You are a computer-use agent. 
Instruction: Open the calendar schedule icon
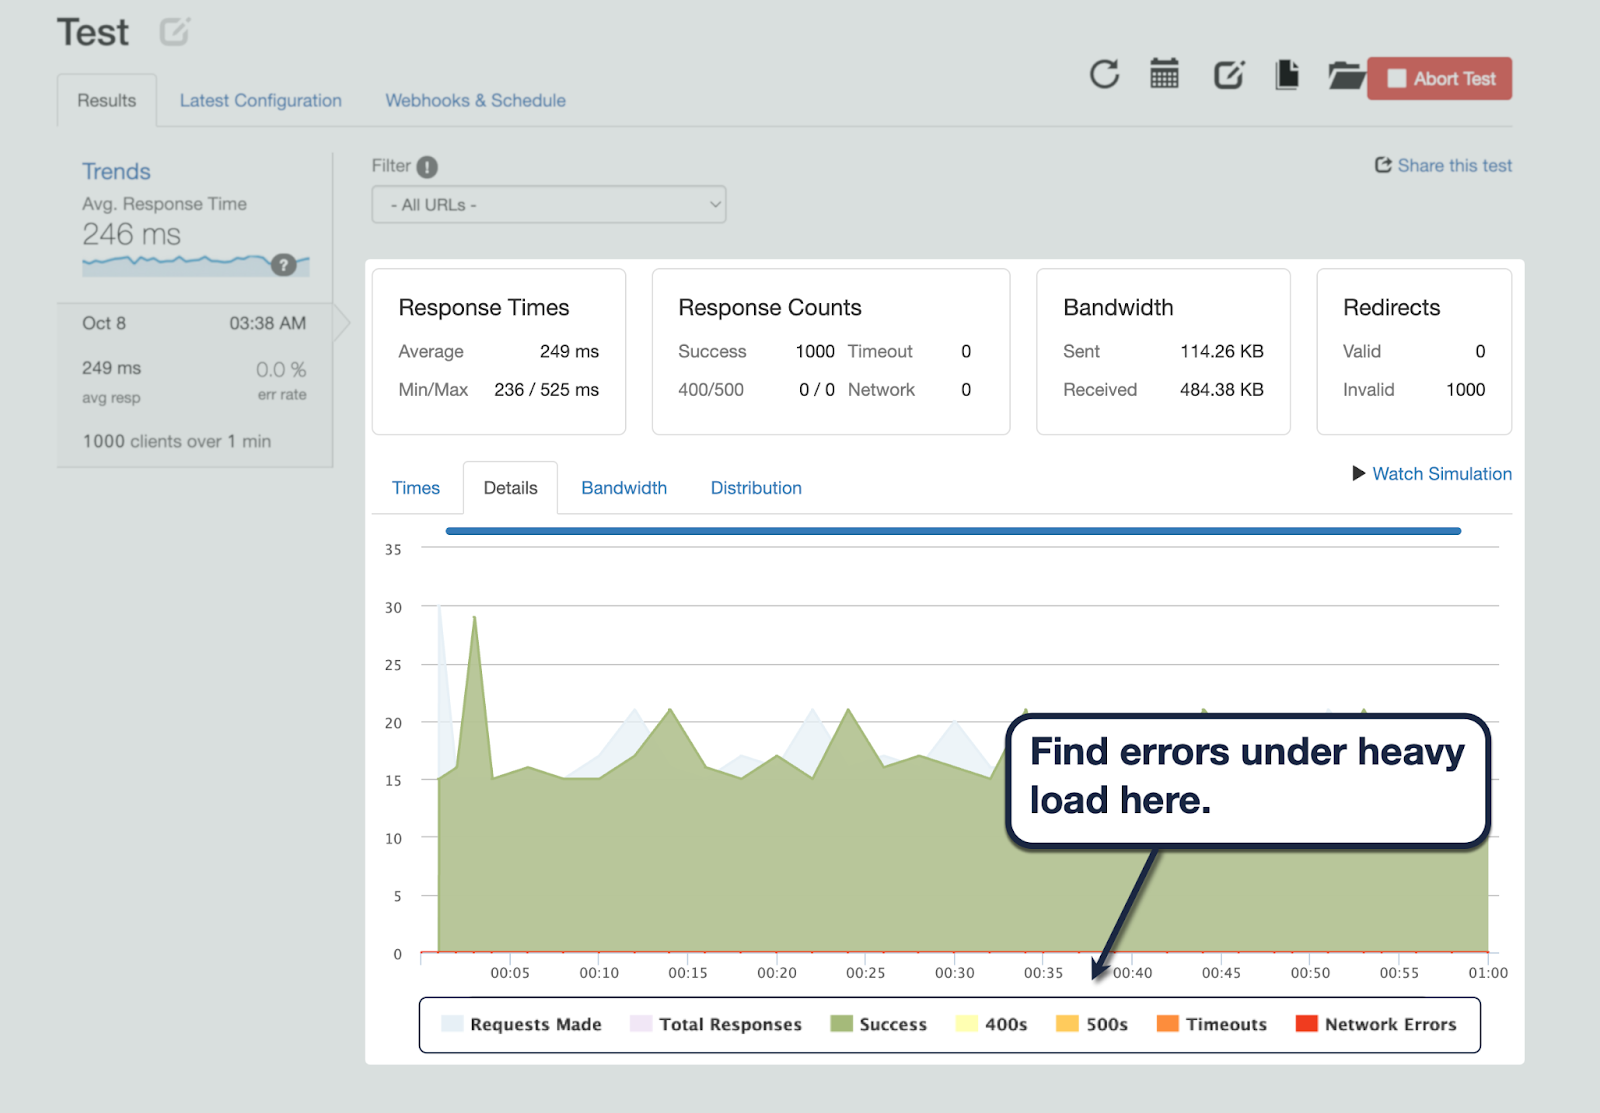[1164, 74]
